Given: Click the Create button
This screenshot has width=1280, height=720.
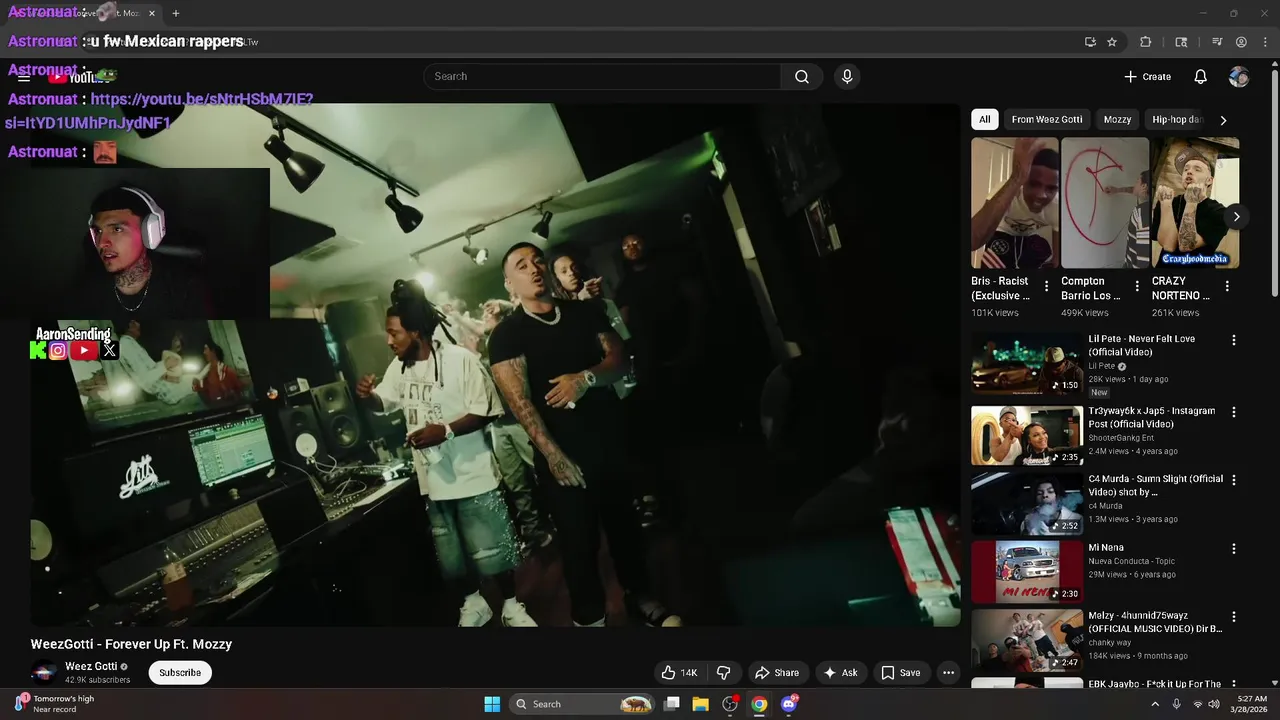Looking at the screenshot, I should pos(1147,77).
